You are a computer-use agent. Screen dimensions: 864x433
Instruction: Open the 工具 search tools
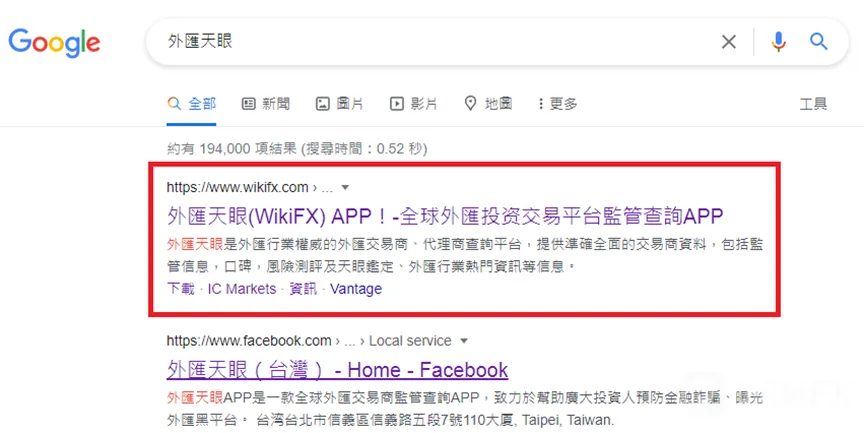pos(813,104)
